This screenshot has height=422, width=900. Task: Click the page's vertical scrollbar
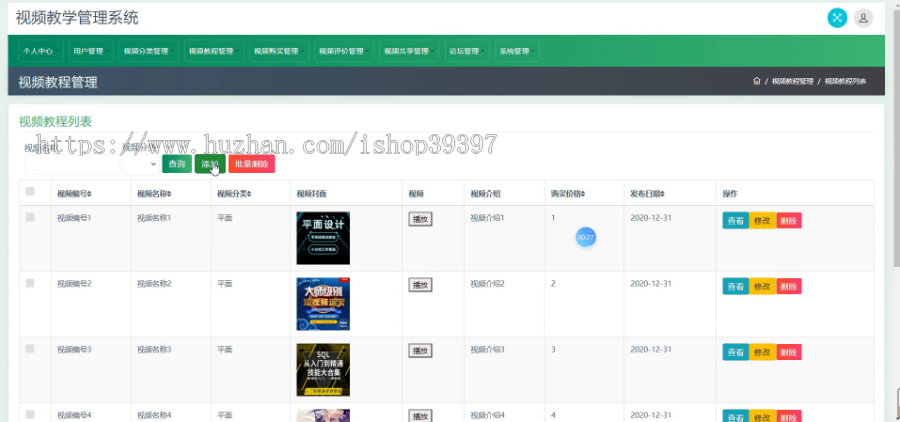click(897, 136)
